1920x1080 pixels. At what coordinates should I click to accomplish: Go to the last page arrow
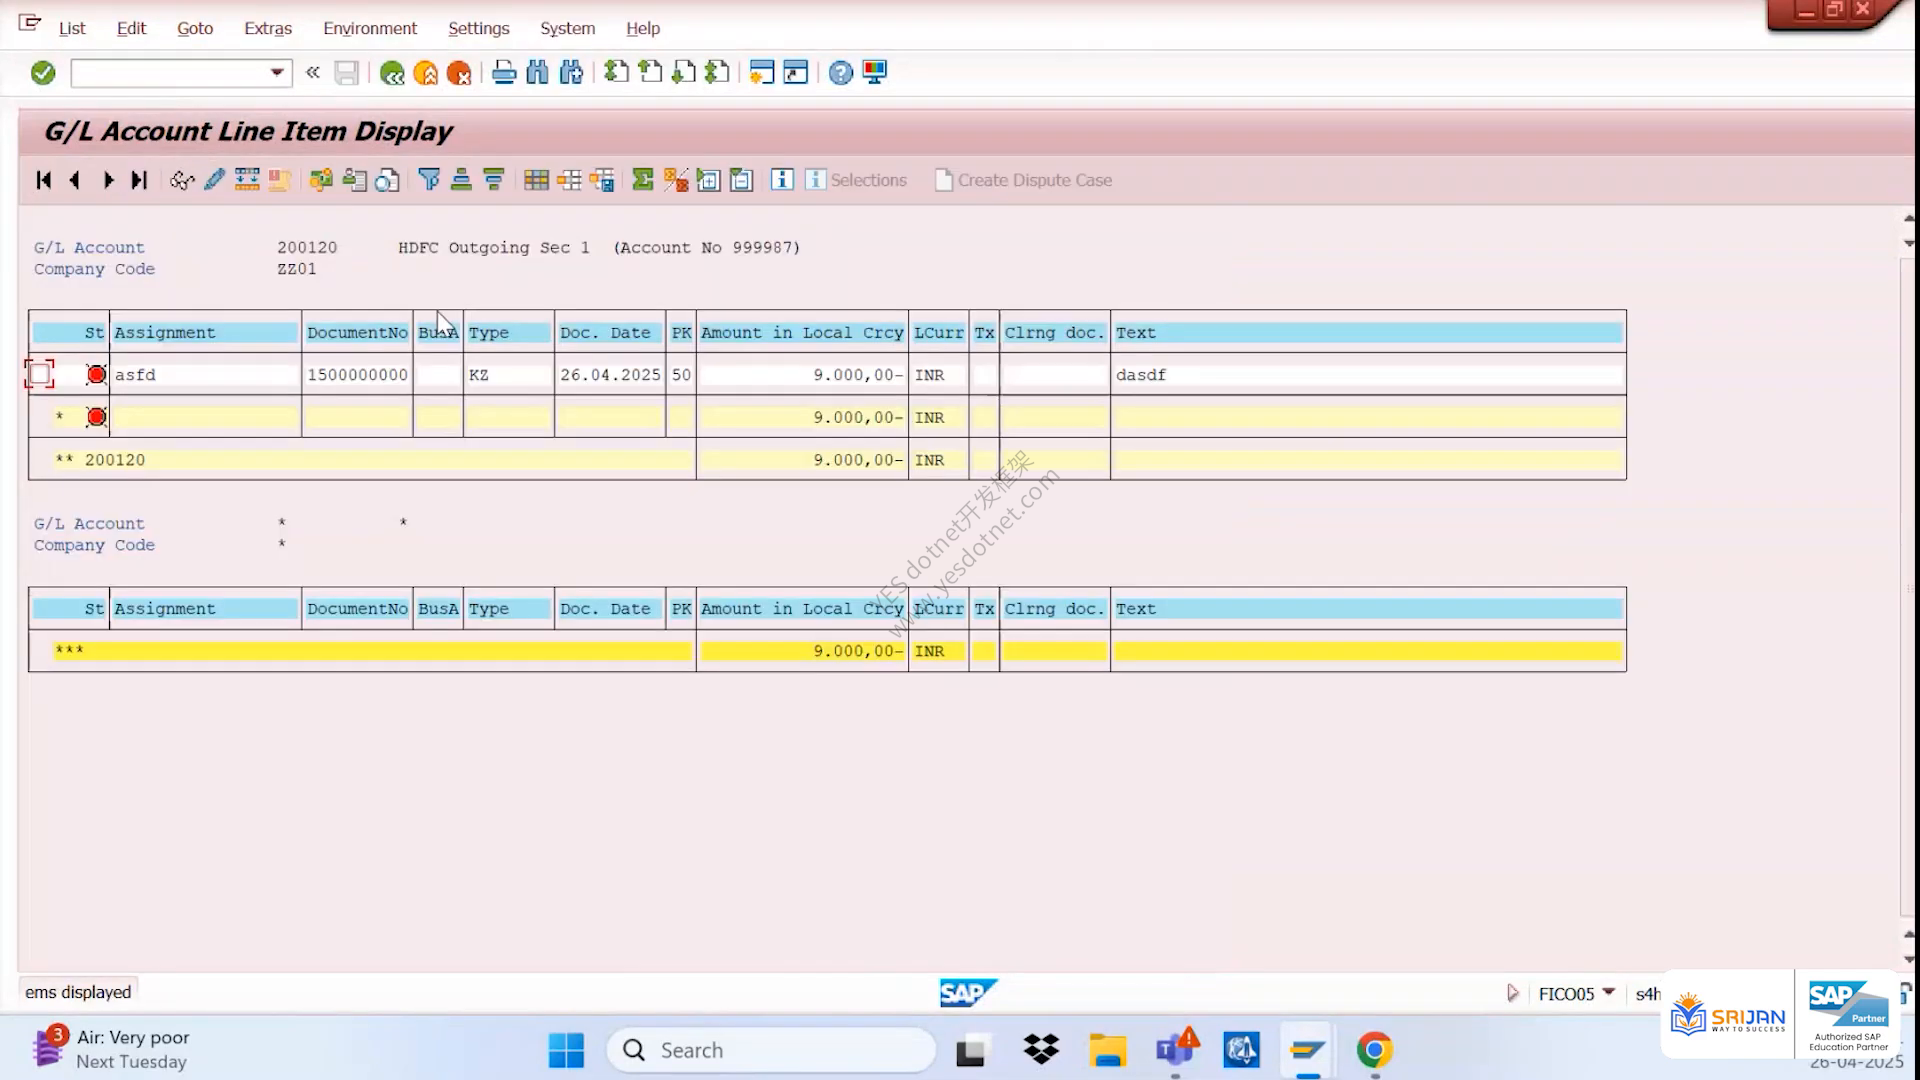pyautogui.click(x=140, y=180)
